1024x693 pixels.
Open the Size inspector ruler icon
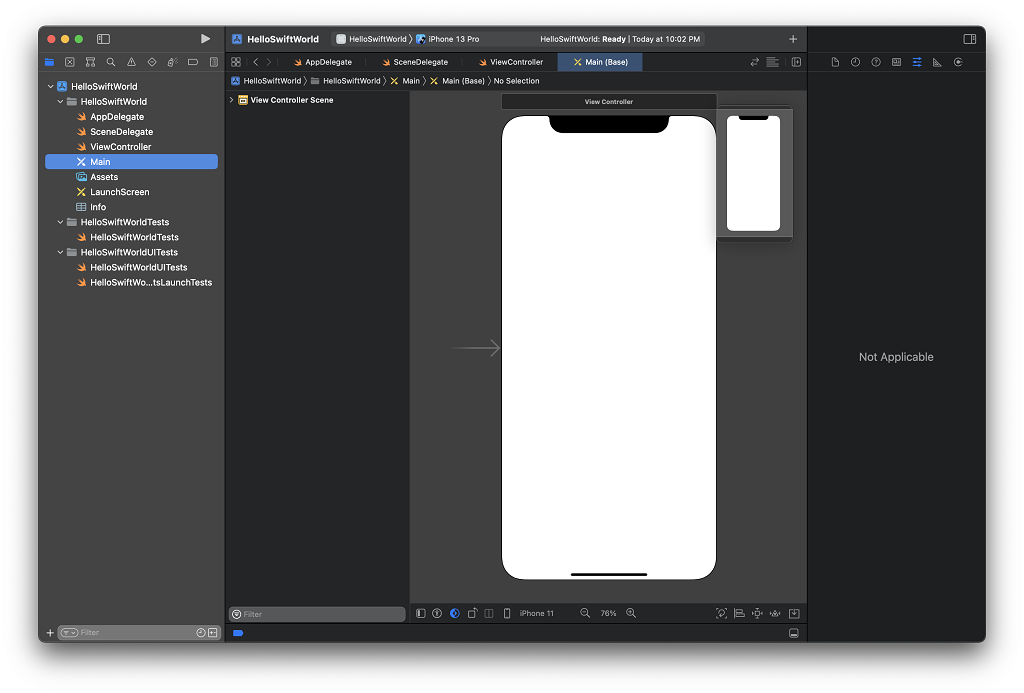click(937, 62)
